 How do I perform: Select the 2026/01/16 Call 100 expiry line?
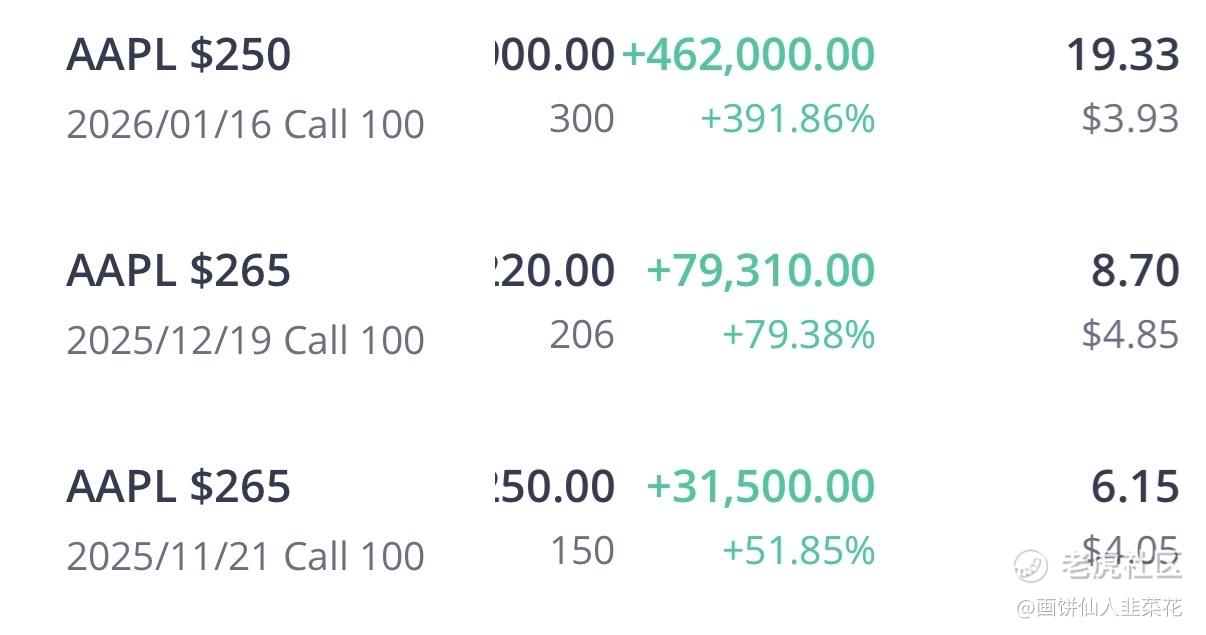[245, 125]
